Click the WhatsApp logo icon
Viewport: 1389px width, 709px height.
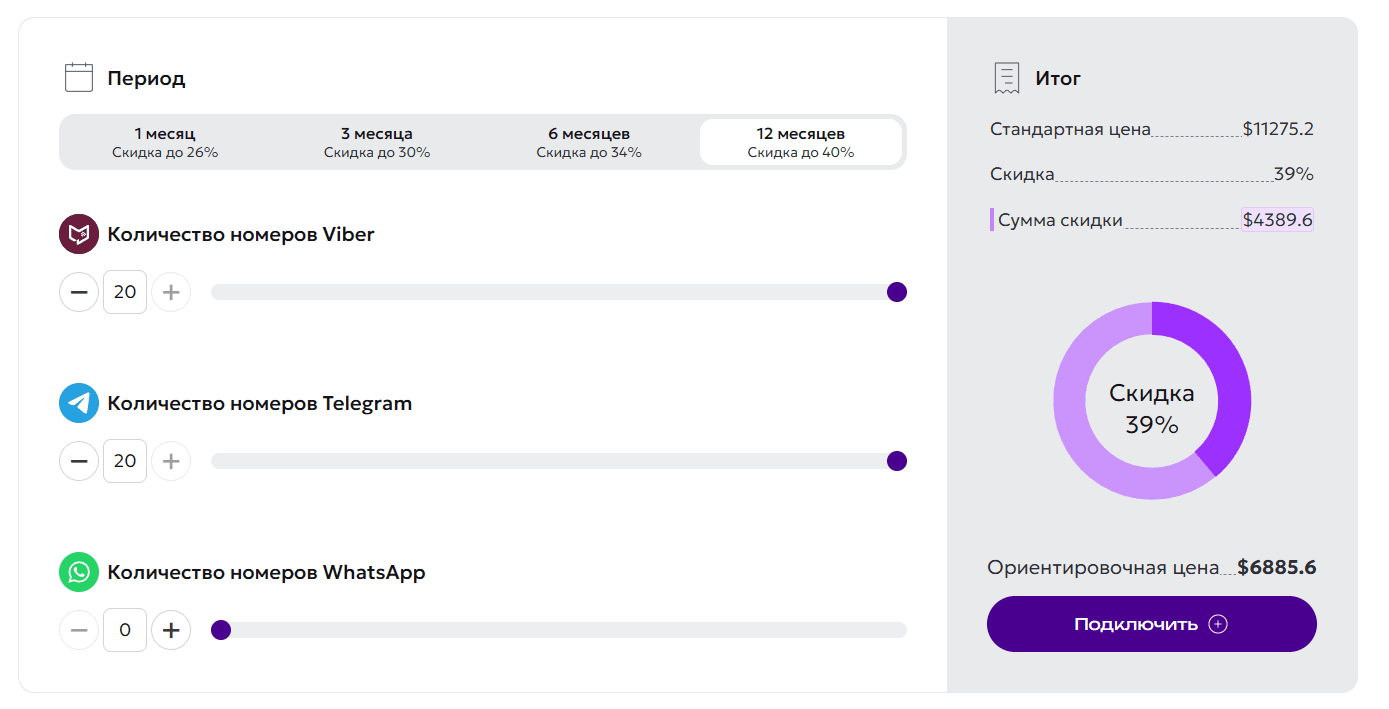(x=79, y=572)
